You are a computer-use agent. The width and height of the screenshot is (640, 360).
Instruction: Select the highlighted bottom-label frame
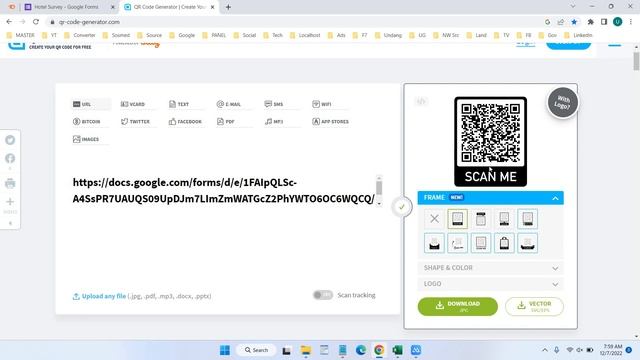click(x=458, y=219)
